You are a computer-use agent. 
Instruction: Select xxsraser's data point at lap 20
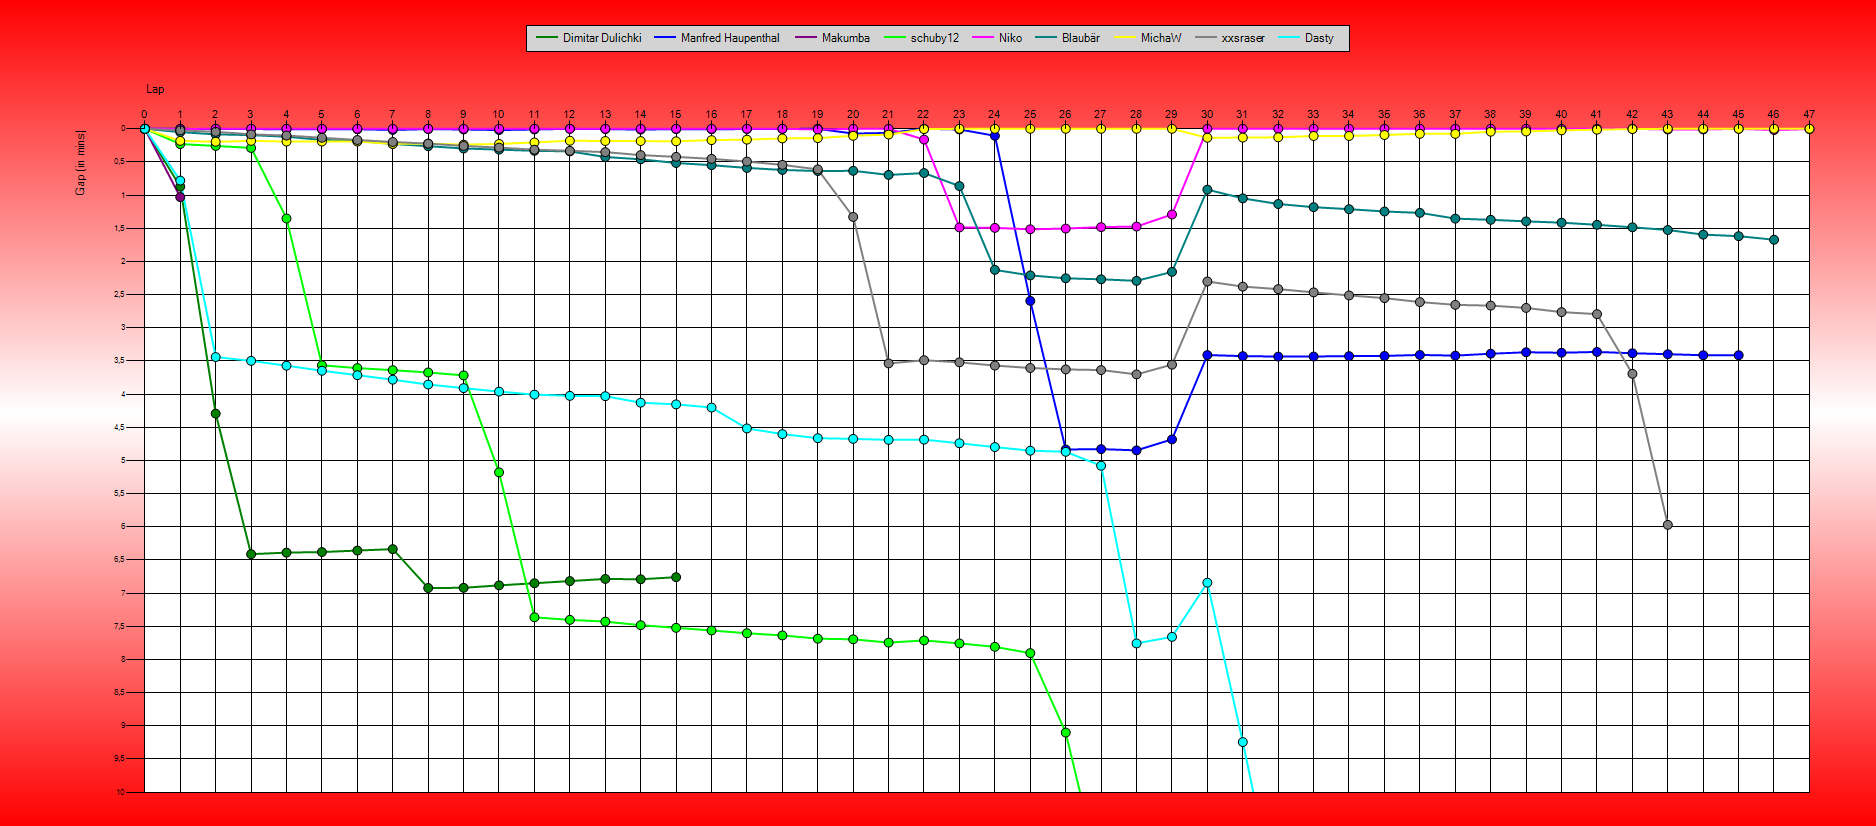click(x=853, y=217)
